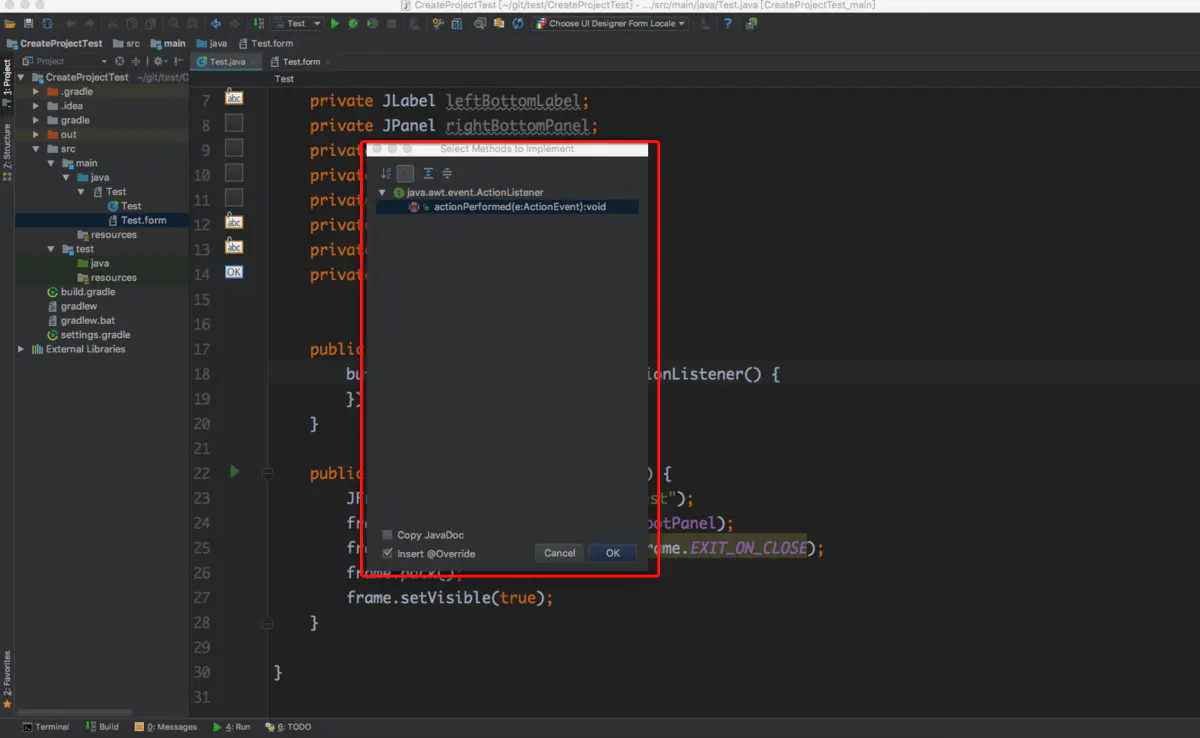1200x738 pixels.
Task: Expand the External Libraries node
Action: (x=22, y=349)
